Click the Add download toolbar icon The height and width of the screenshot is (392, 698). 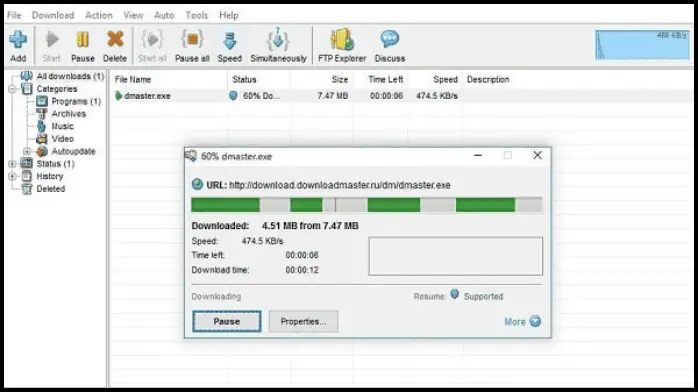tap(18, 46)
